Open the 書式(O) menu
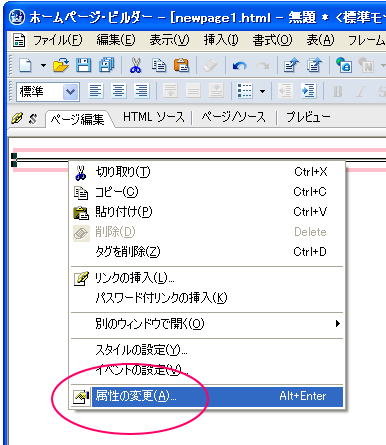Screen dimensions: 386x445 click(x=272, y=40)
